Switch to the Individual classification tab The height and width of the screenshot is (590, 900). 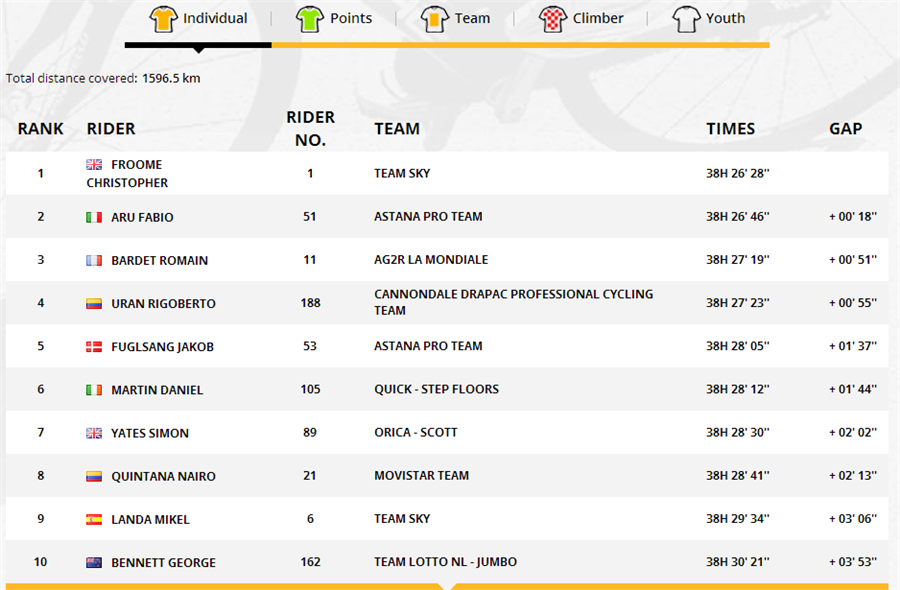coord(198,18)
